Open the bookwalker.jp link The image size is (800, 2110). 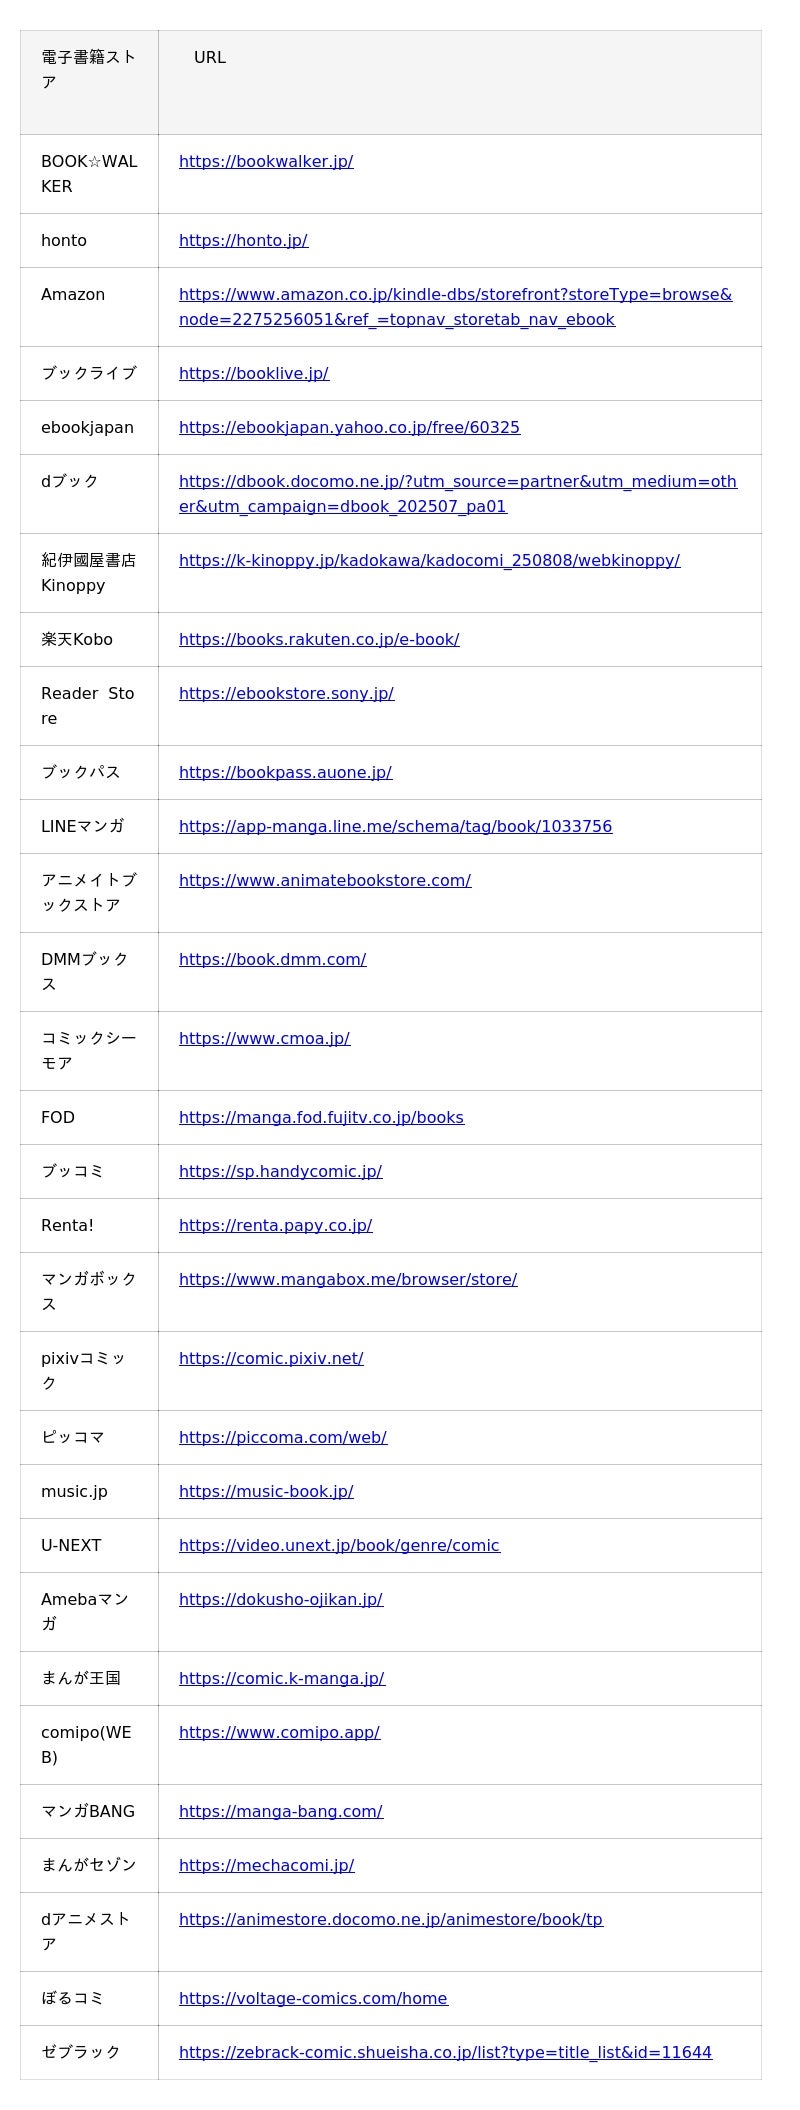point(266,161)
